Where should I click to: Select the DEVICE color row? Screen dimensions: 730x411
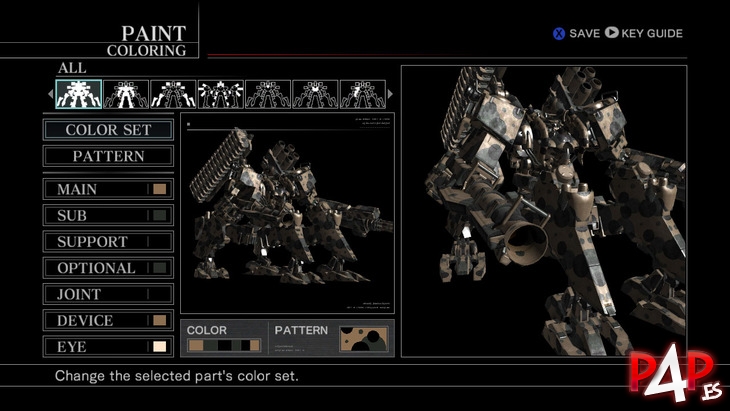click(x=108, y=320)
